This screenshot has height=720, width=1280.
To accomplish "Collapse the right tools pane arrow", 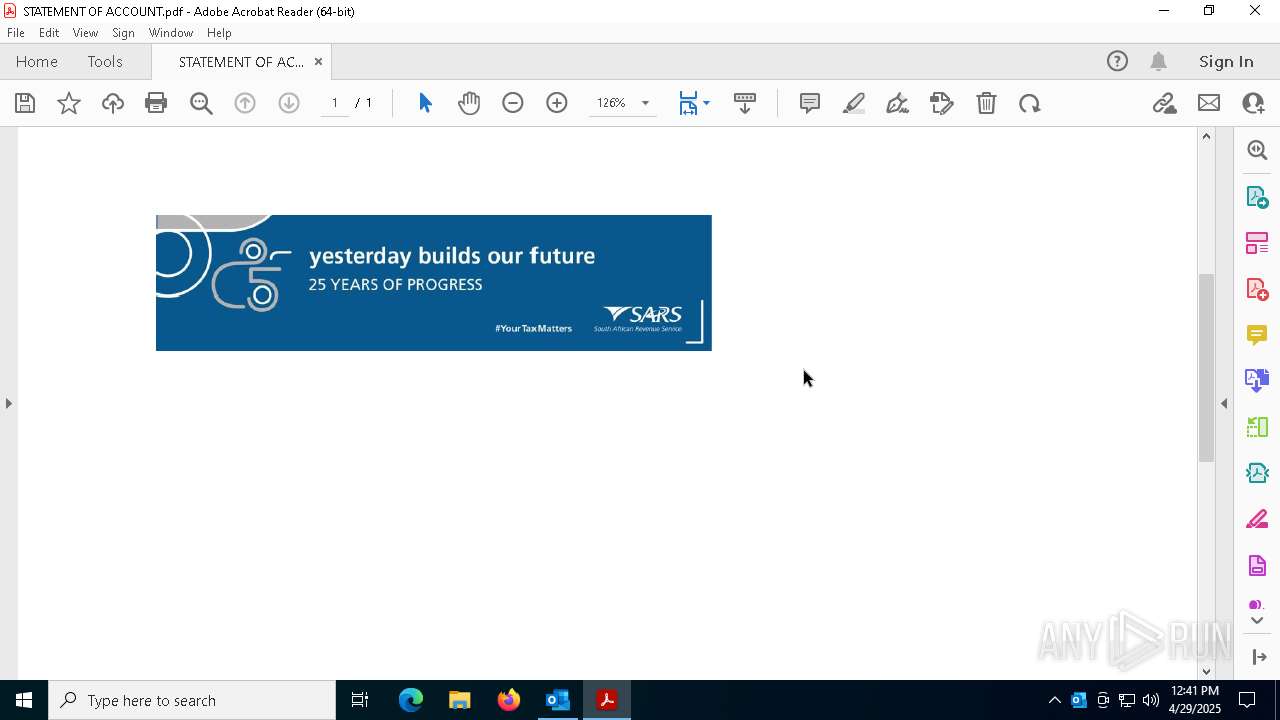I will [x=1224, y=403].
